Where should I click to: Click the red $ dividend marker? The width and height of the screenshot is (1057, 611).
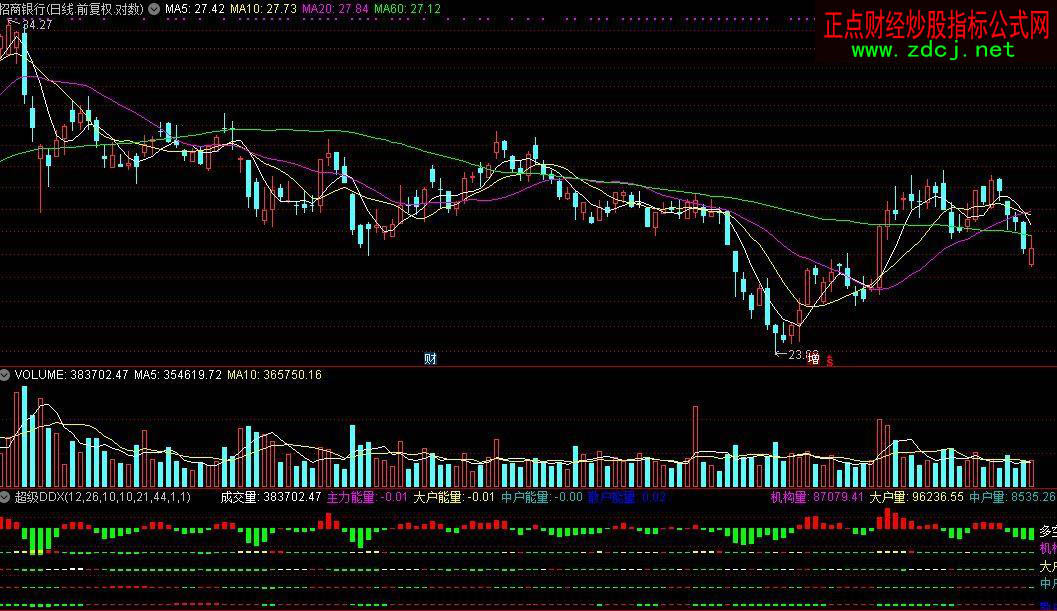829,360
